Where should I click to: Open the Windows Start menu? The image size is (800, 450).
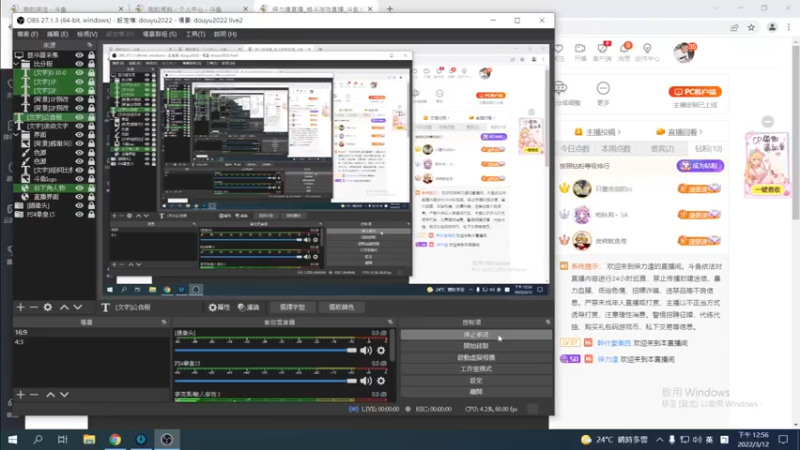point(12,439)
